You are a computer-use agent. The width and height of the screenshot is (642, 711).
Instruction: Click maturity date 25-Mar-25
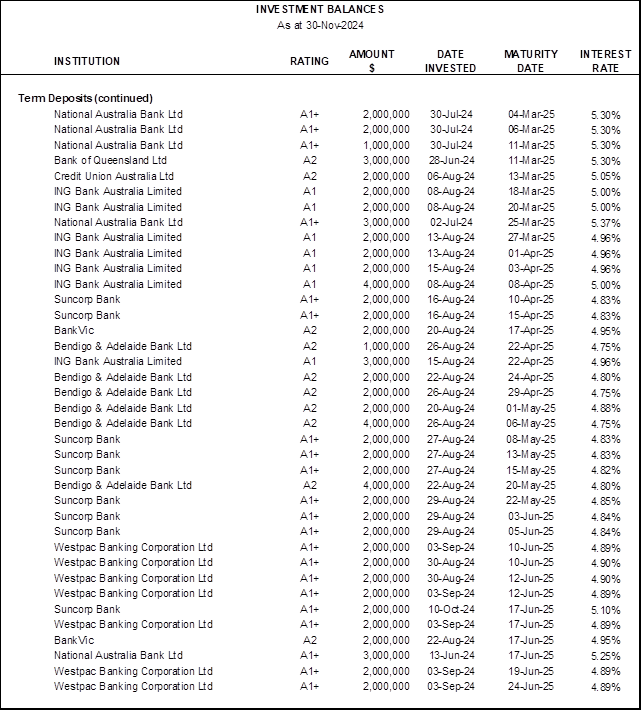point(531,223)
